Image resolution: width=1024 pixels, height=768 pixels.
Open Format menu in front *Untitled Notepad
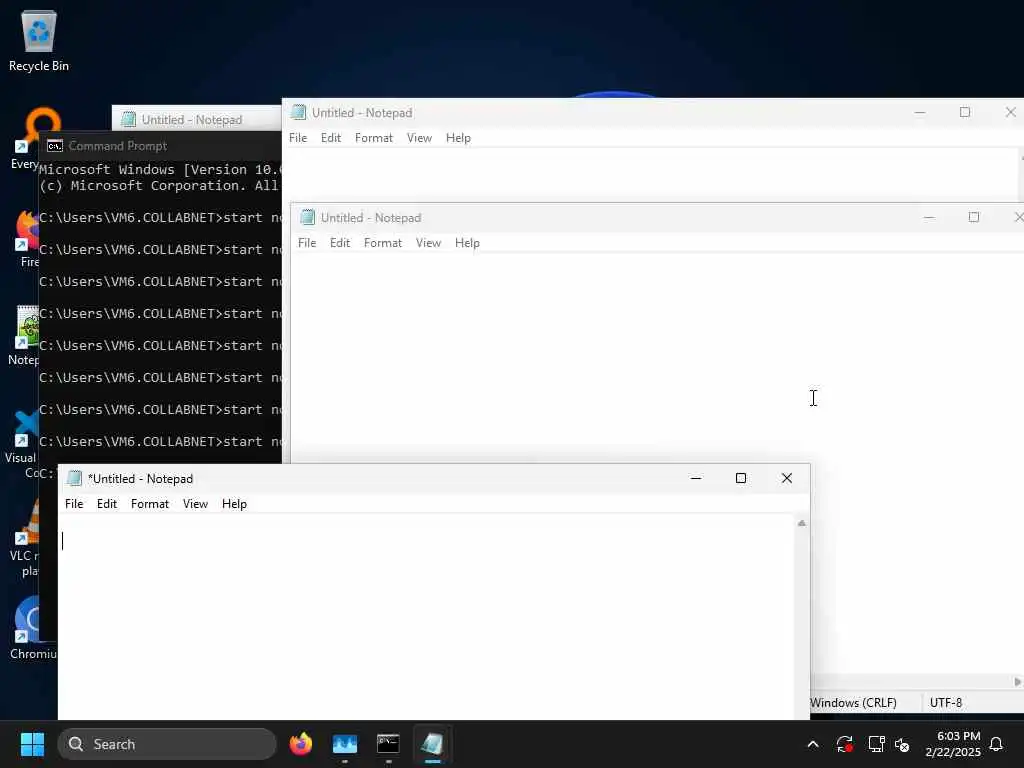tap(150, 504)
